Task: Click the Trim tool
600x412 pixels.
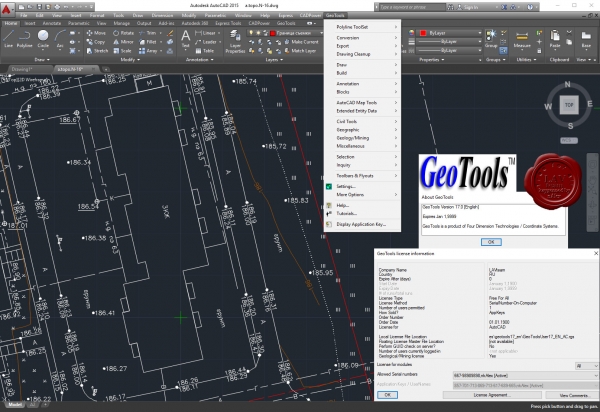Action: 148,33
